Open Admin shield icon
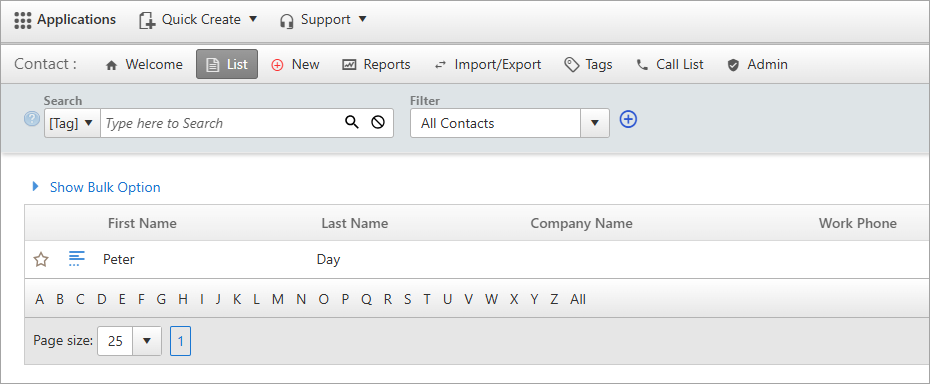The height and width of the screenshot is (384, 930). (x=733, y=65)
